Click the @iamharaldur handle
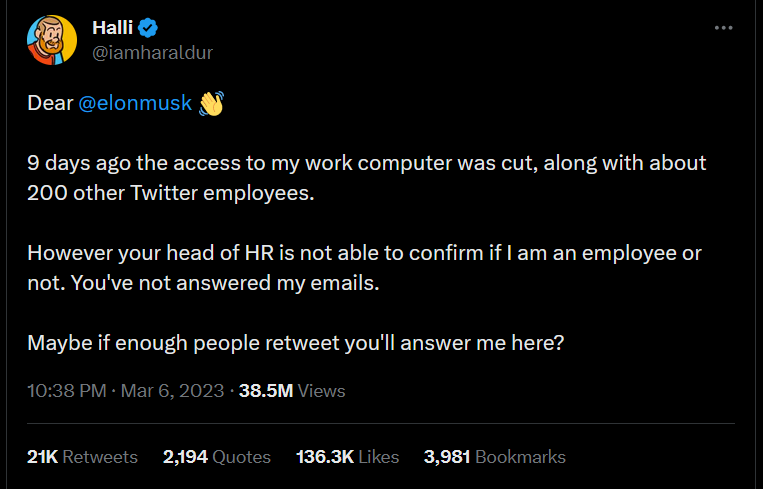Image resolution: width=763 pixels, height=489 pixels. pyautogui.click(x=152, y=53)
